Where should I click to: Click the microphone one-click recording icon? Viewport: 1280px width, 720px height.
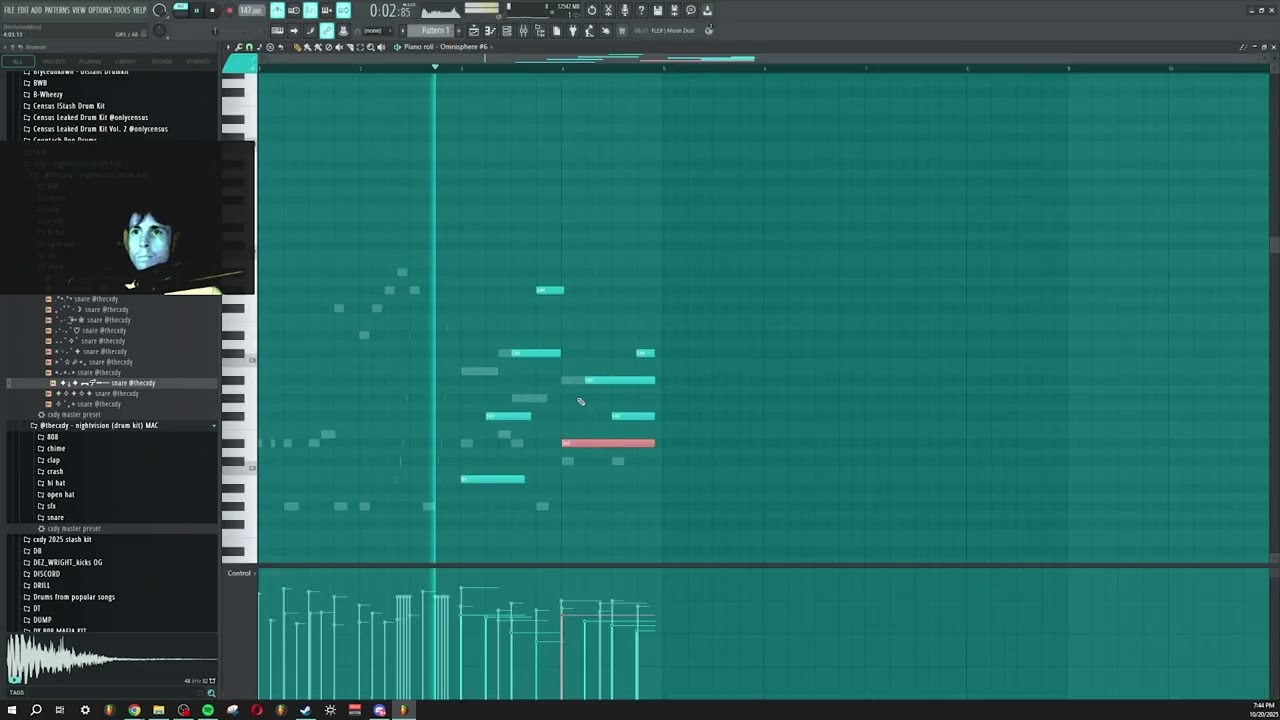coord(624,10)
